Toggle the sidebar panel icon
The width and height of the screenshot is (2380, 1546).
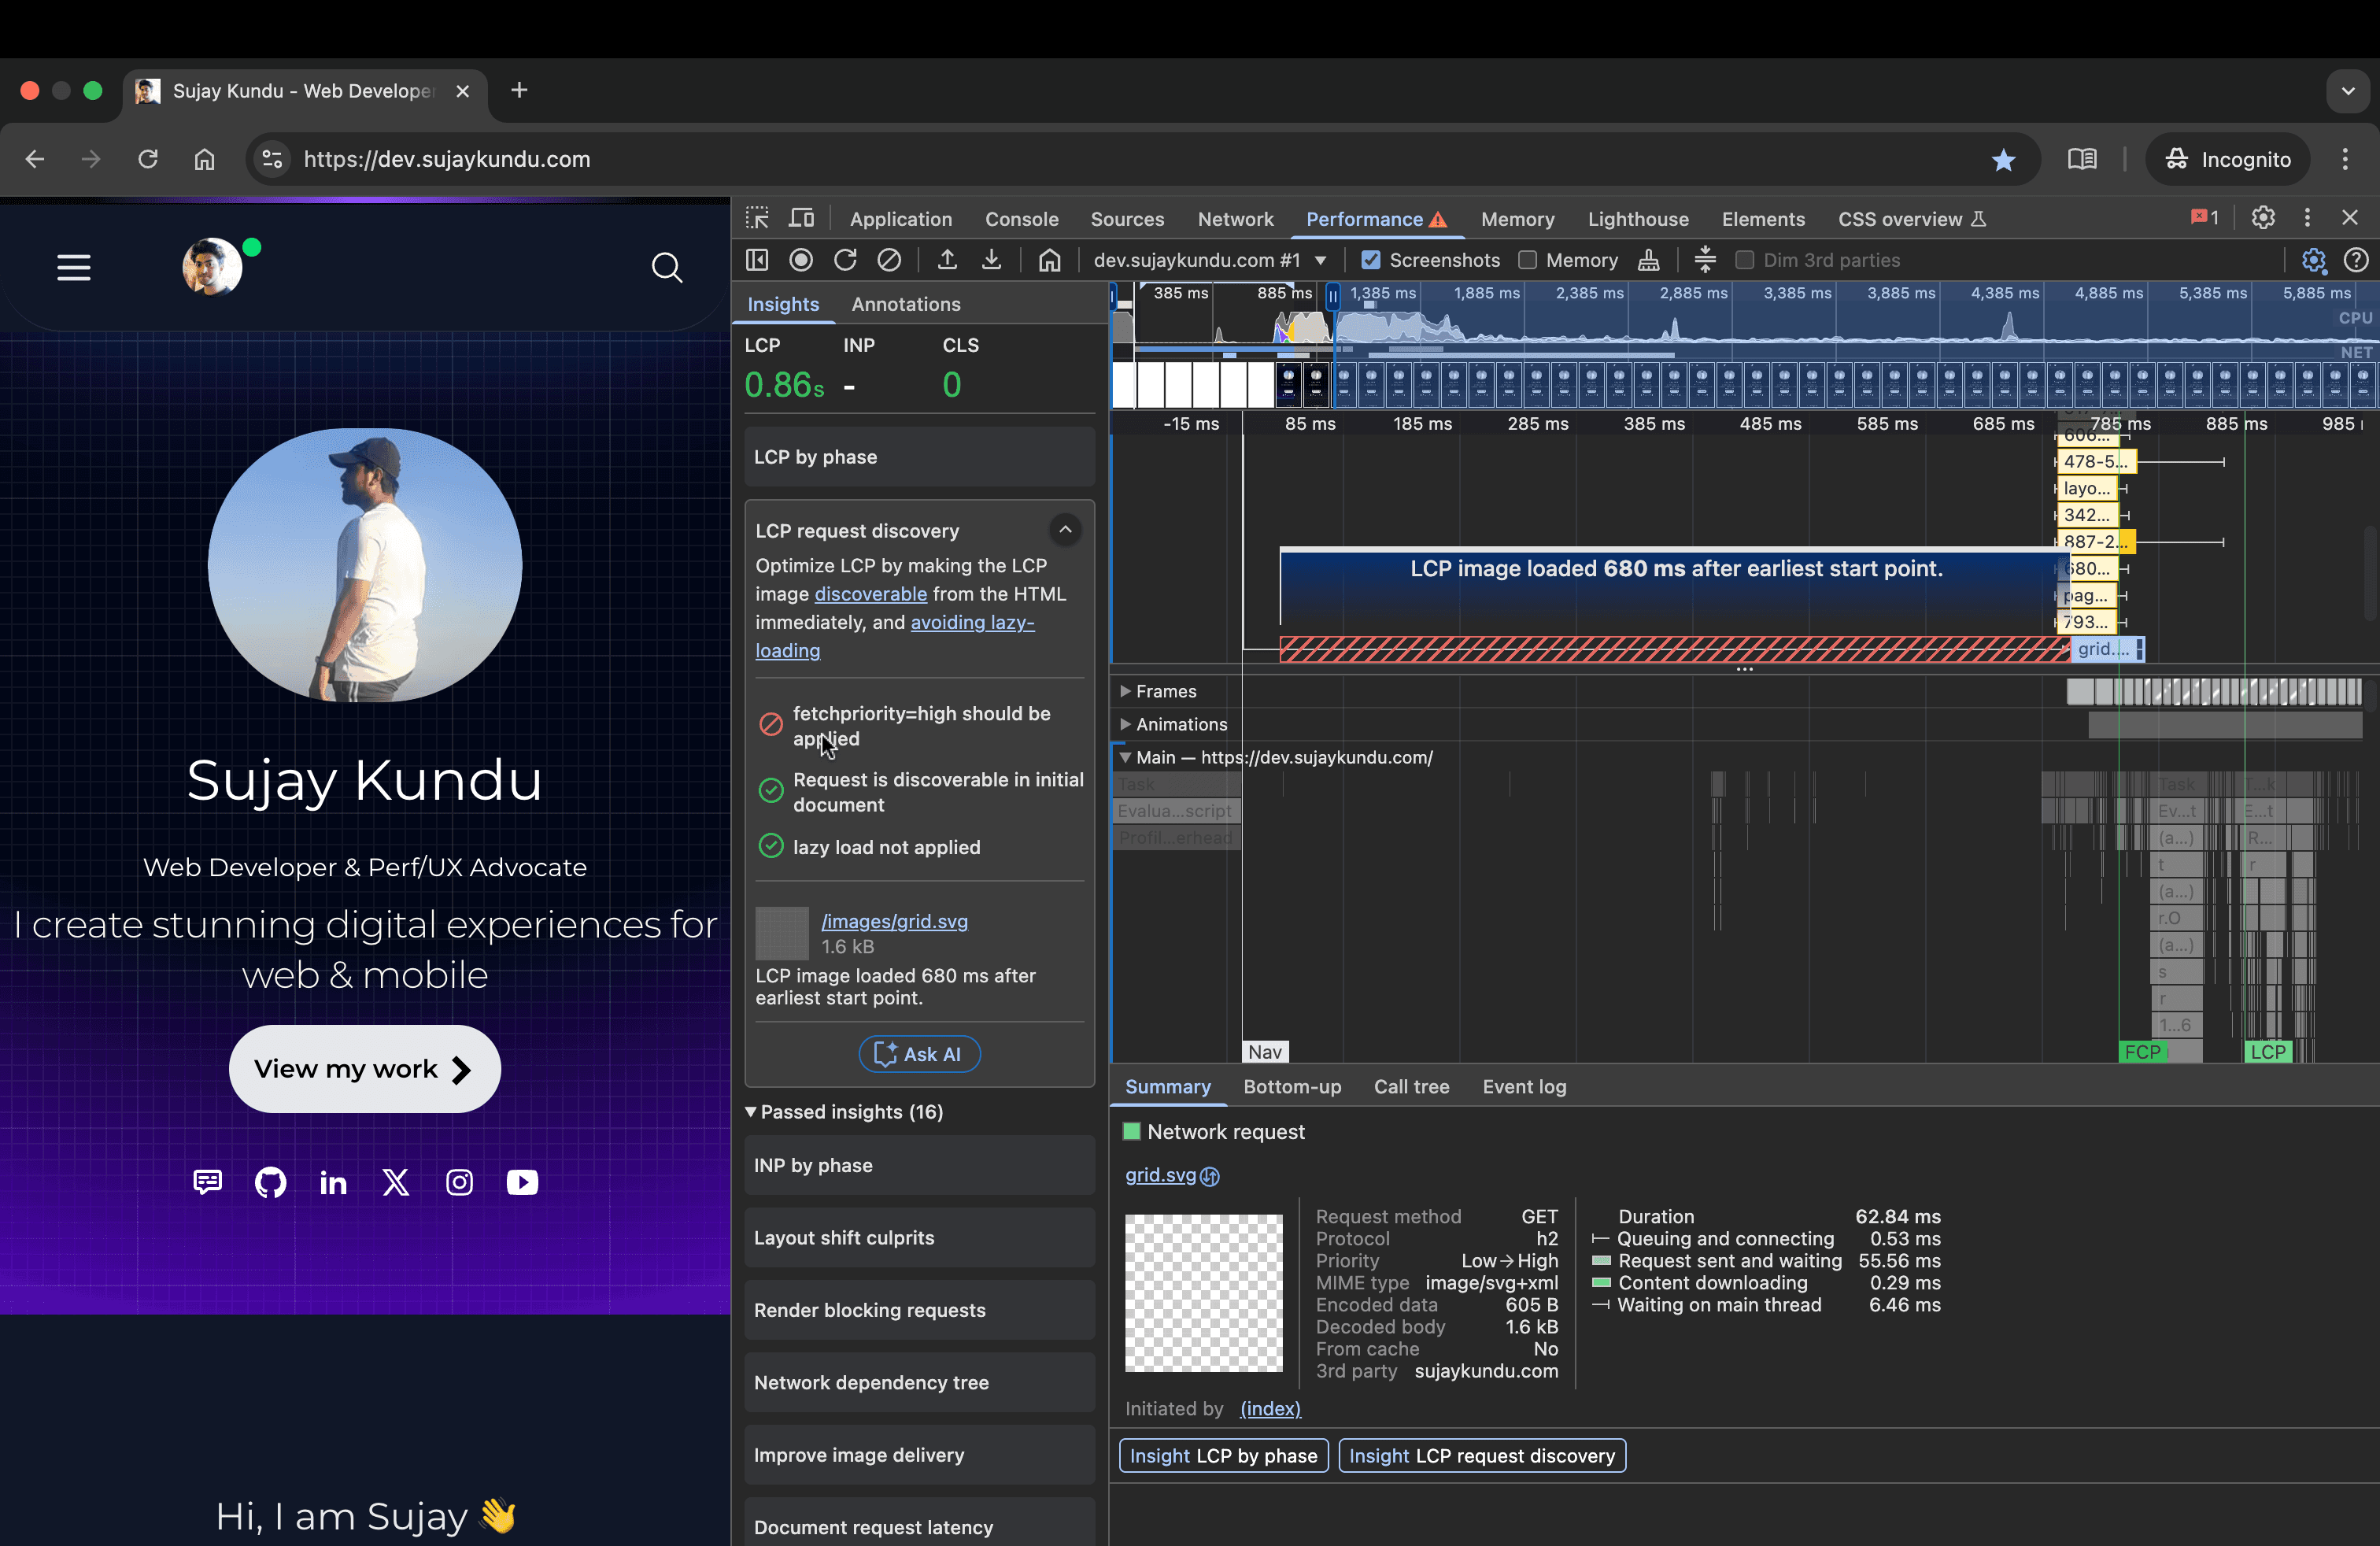757,260
